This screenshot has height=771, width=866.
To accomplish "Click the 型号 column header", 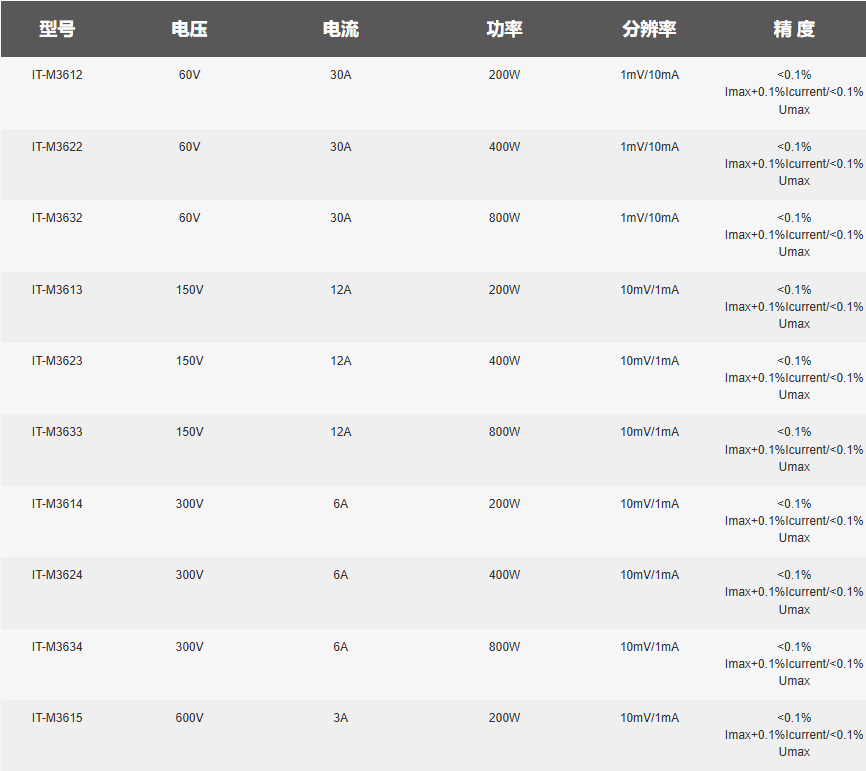I will click(x=57, y=29).
